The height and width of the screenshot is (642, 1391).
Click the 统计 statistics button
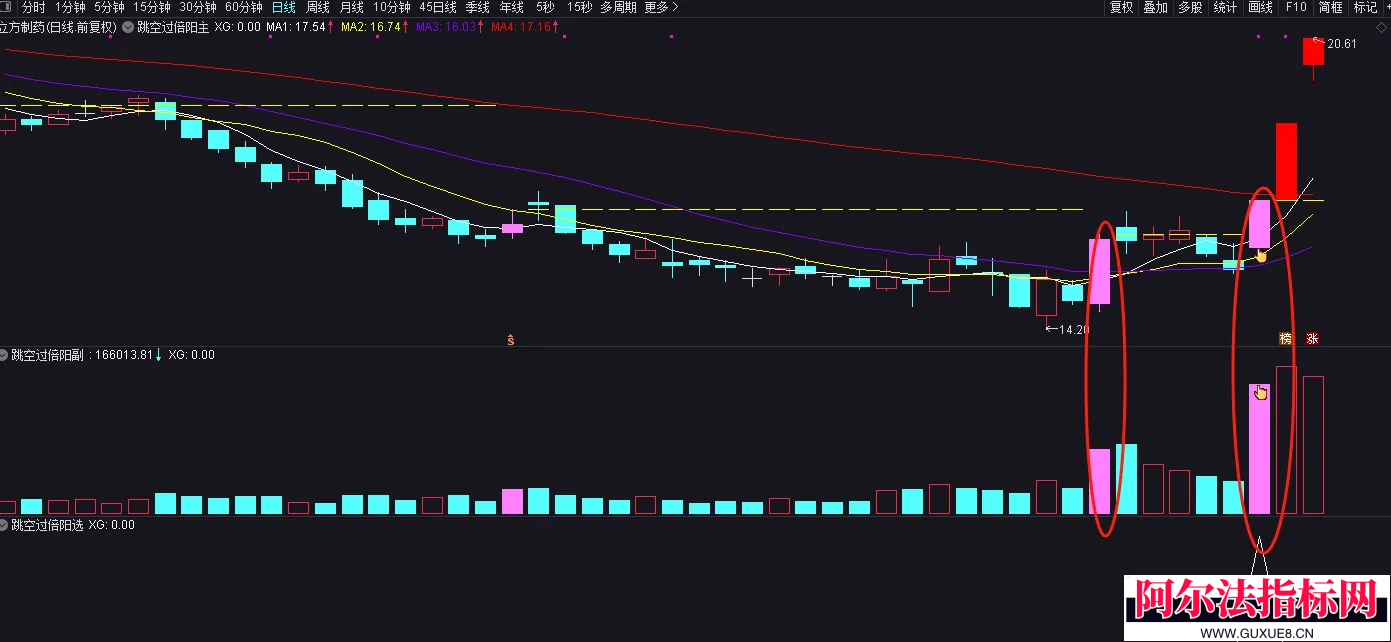[1225, 7]
